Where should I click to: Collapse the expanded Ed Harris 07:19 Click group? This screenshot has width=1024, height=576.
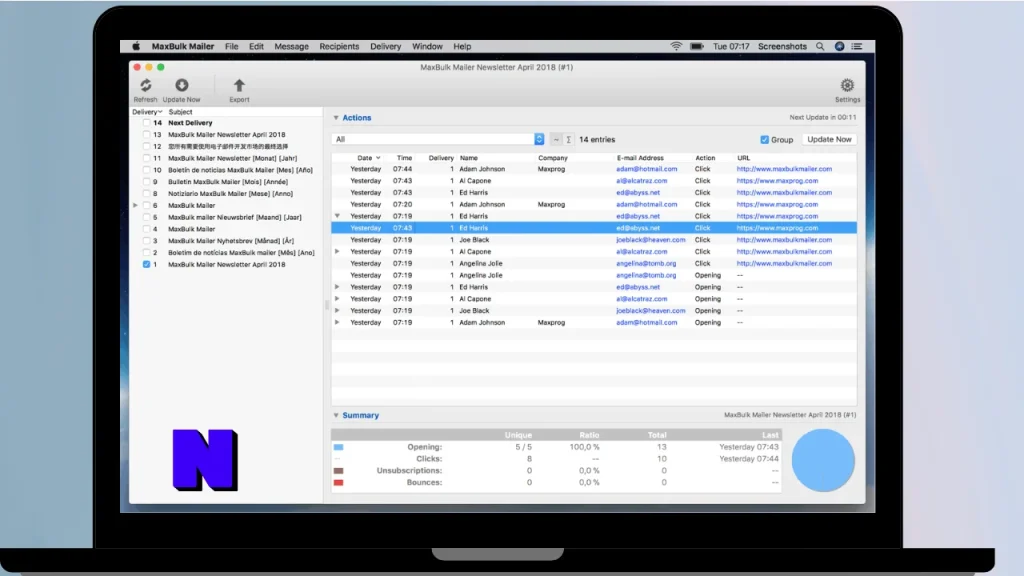point(337,216)
